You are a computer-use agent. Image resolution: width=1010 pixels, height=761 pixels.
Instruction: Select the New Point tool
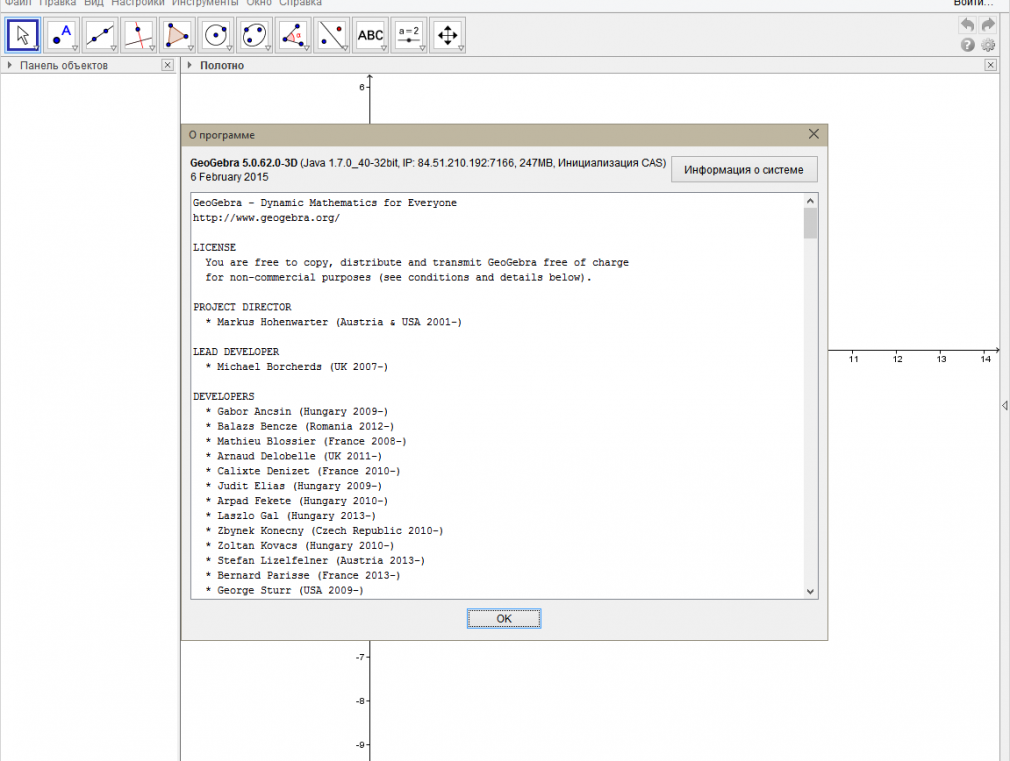(x=61, y=35)
